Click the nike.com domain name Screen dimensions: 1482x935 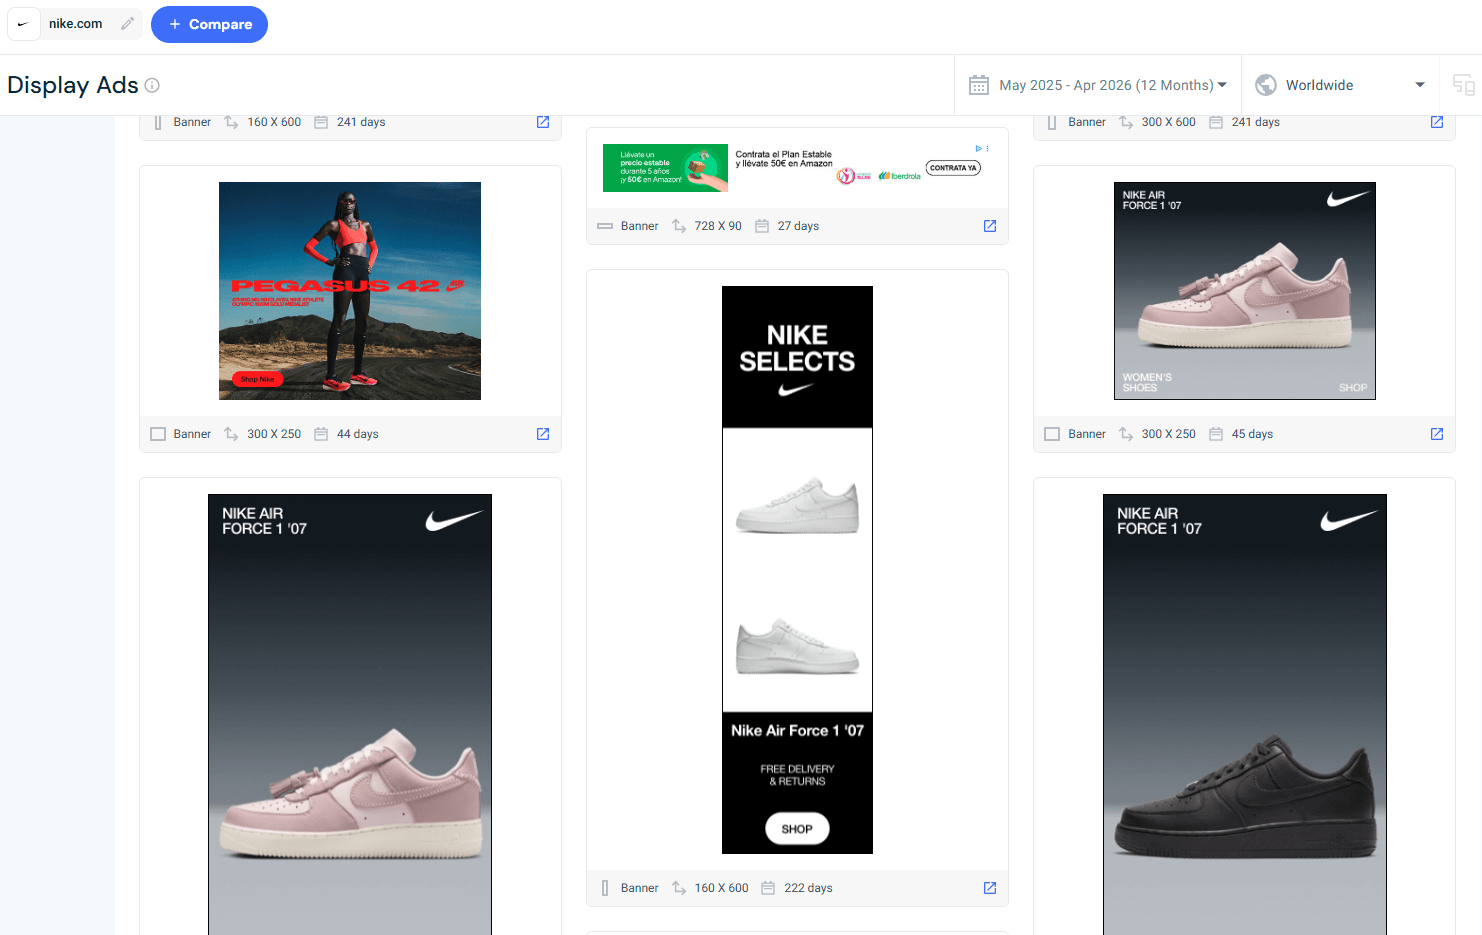click(x=76, y=24)
